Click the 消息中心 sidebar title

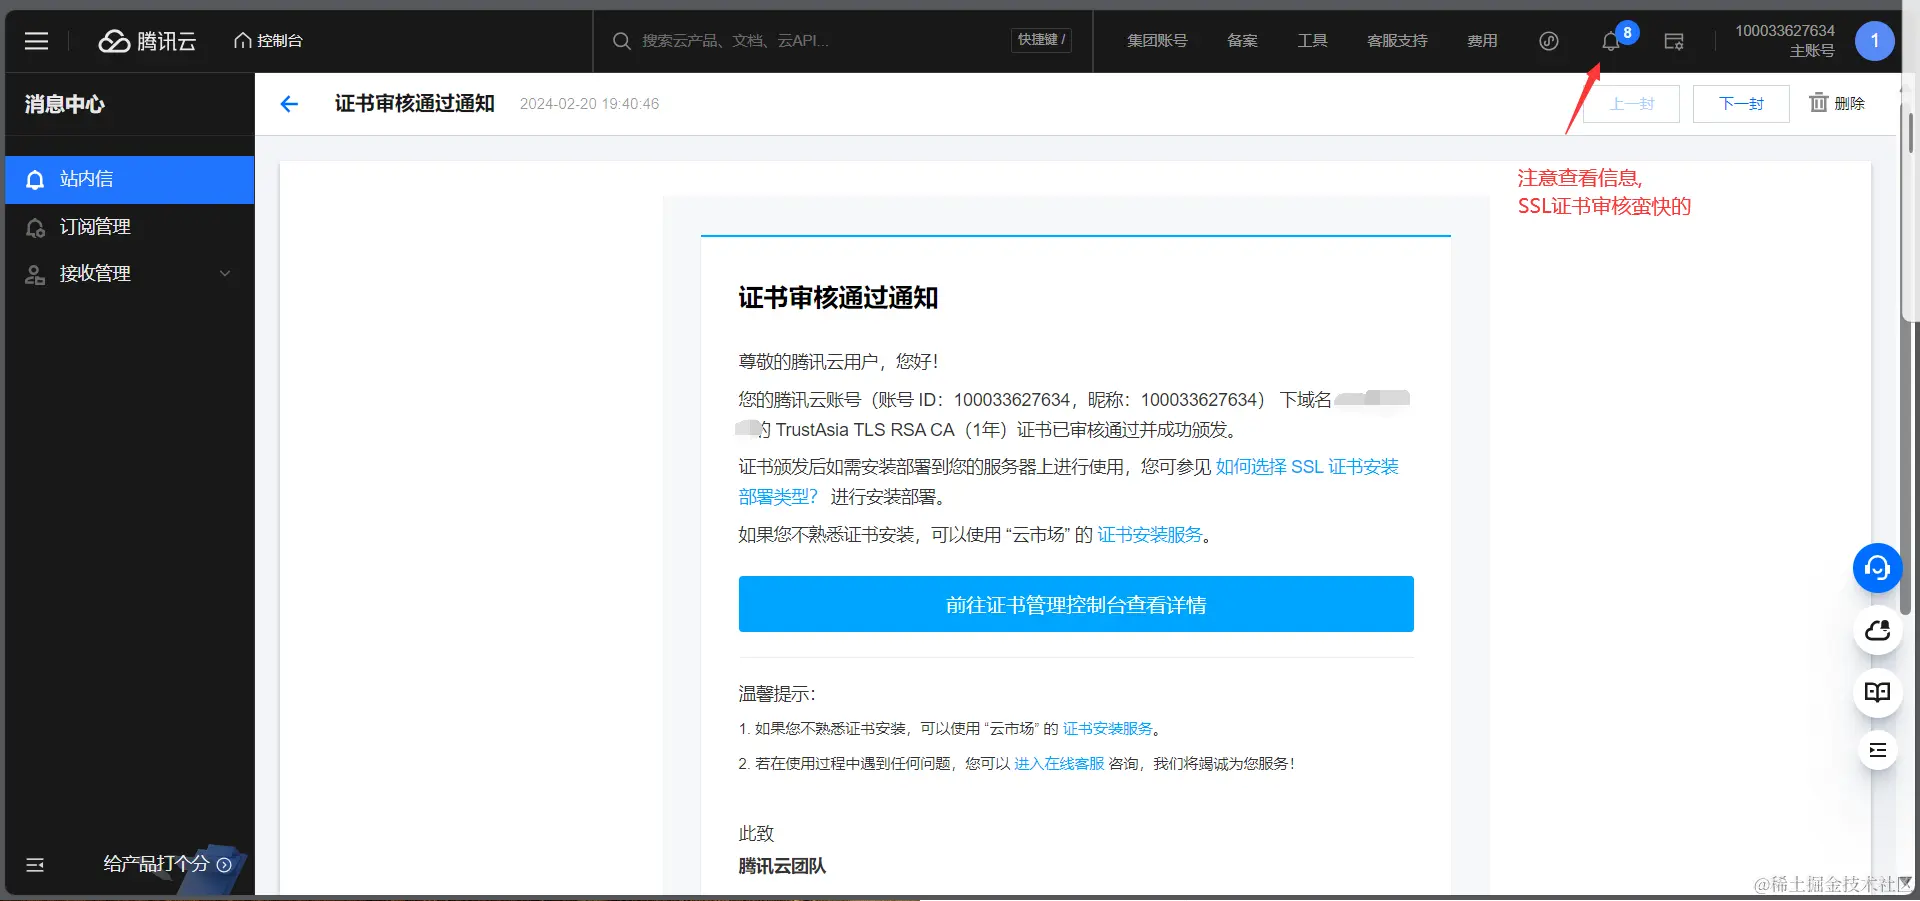65,104
